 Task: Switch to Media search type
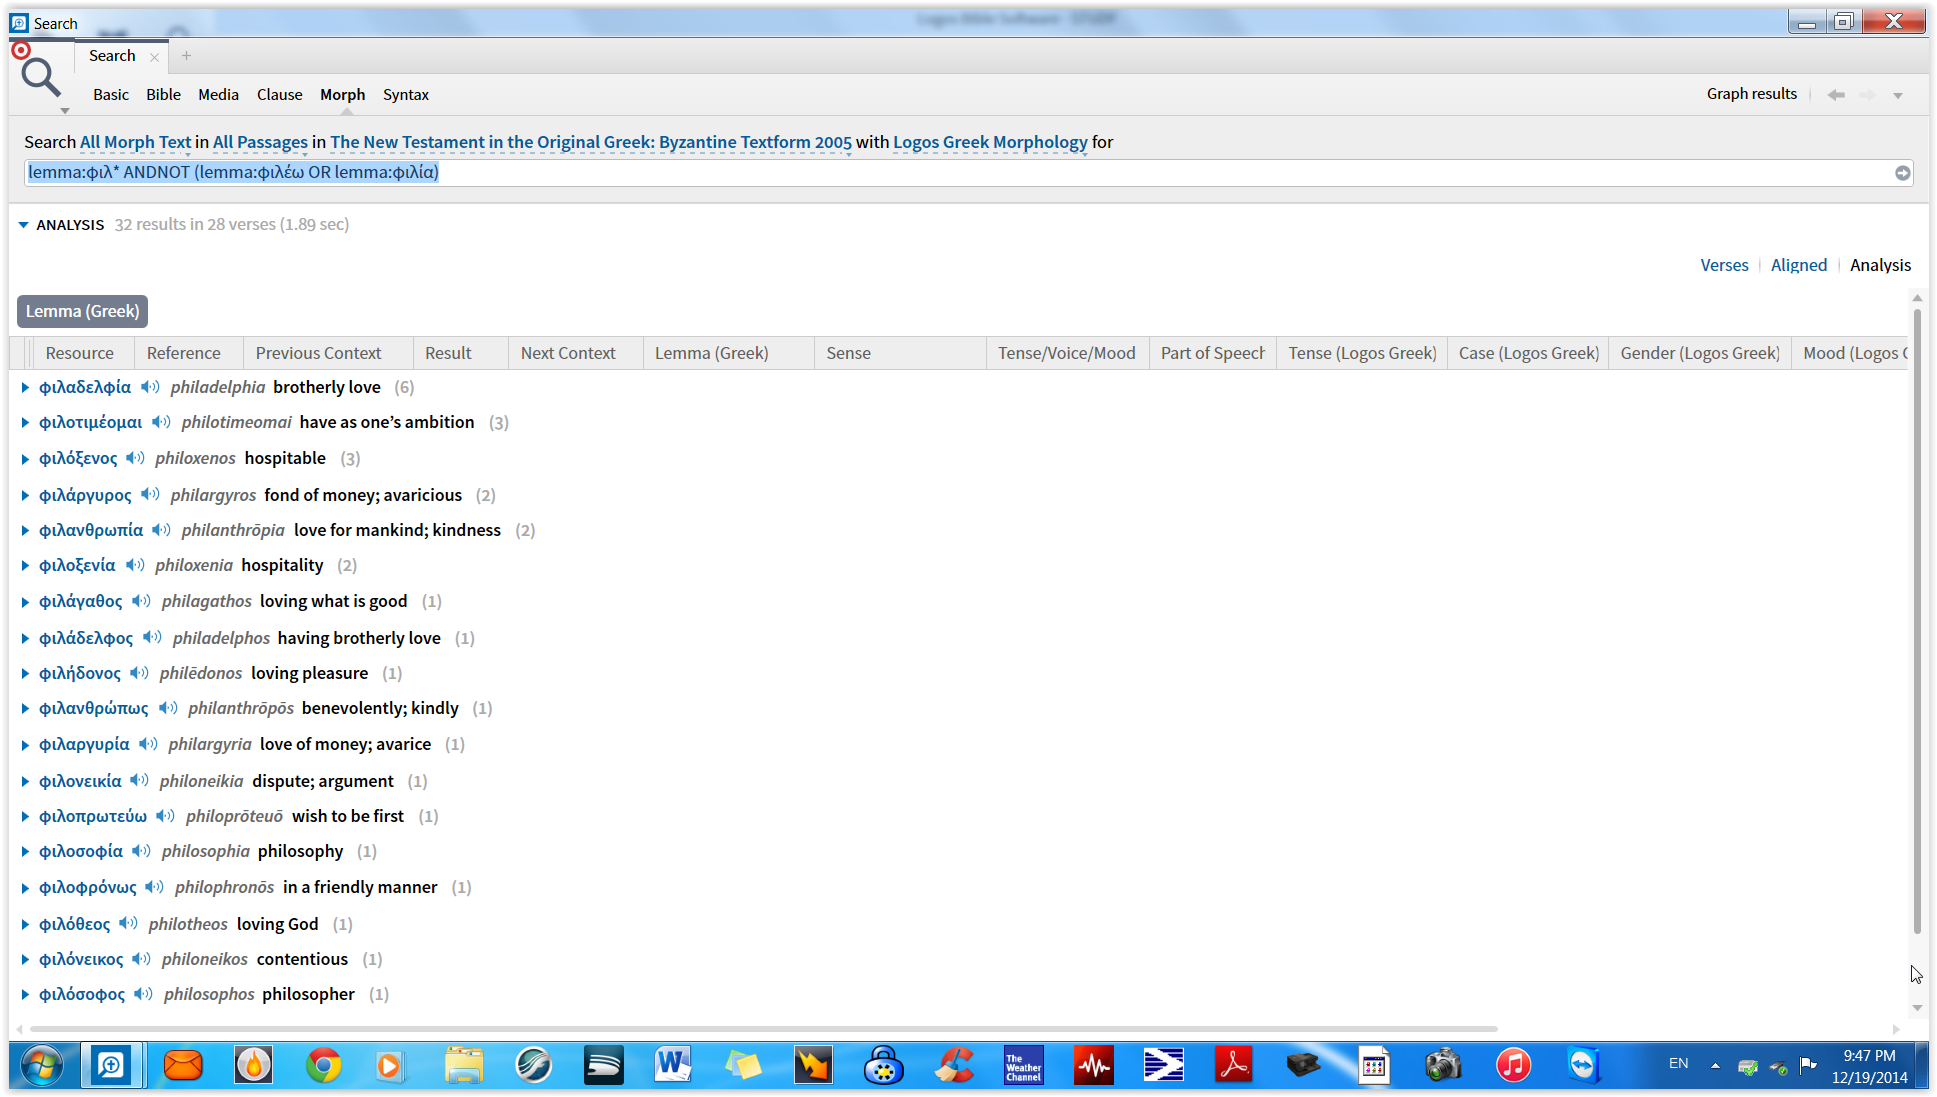coord(218,94)
